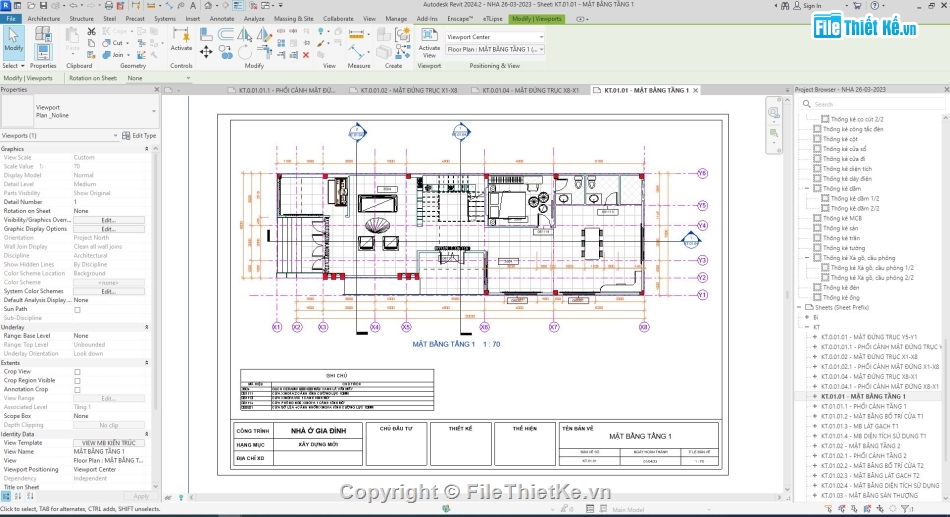Switch to KT.01.01.1 - PHỐI CẢNH MẶT ĐỨ... tab
This screenshot has width=950, height=517.
point(281,90)
